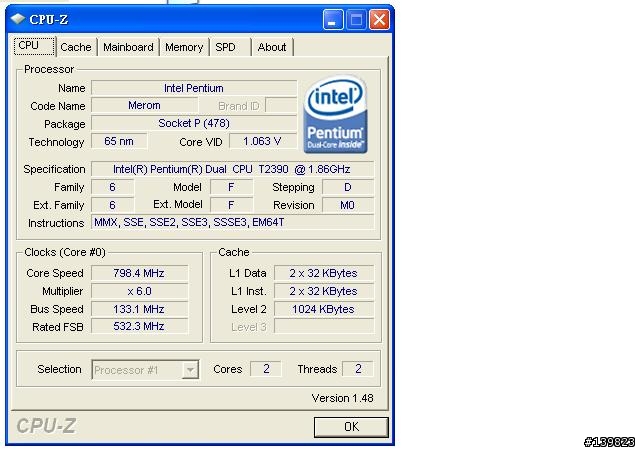Click the Ext. Family value field
The width and height of the screenshot is (640, 450).
pos(112,205)
